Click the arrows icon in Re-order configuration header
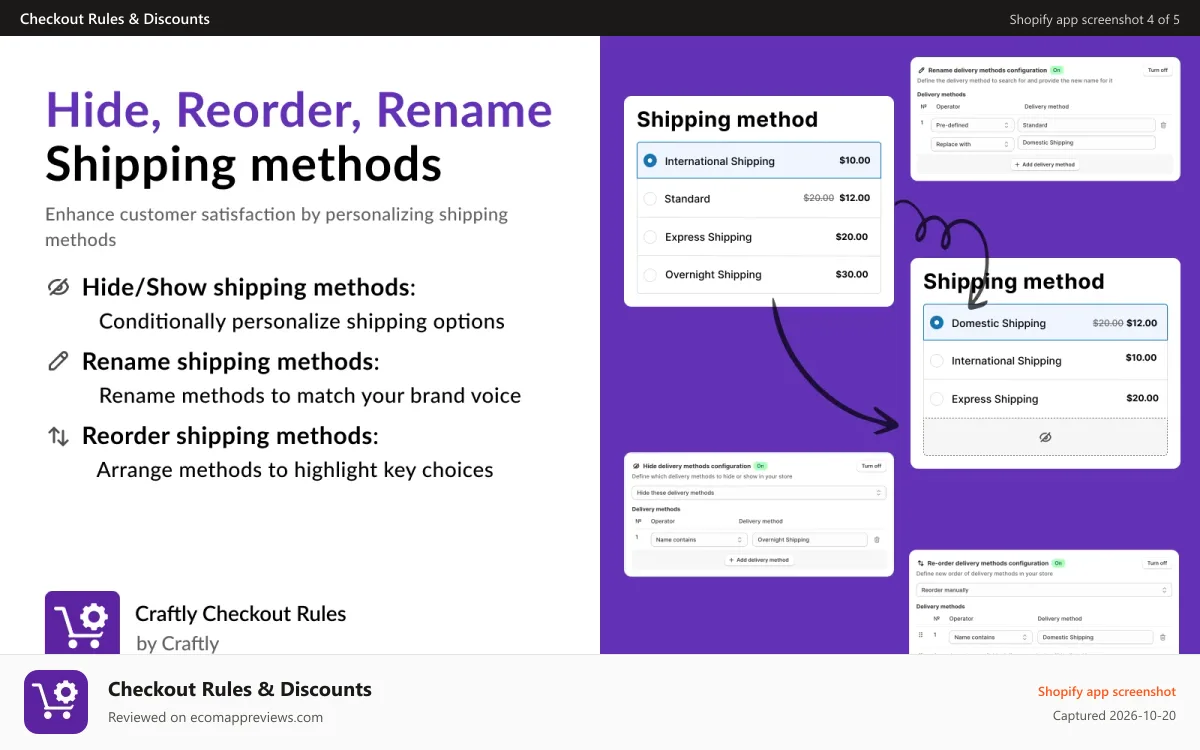The height and width of the screenshot is (750, 1200). [x=921, y=563]
